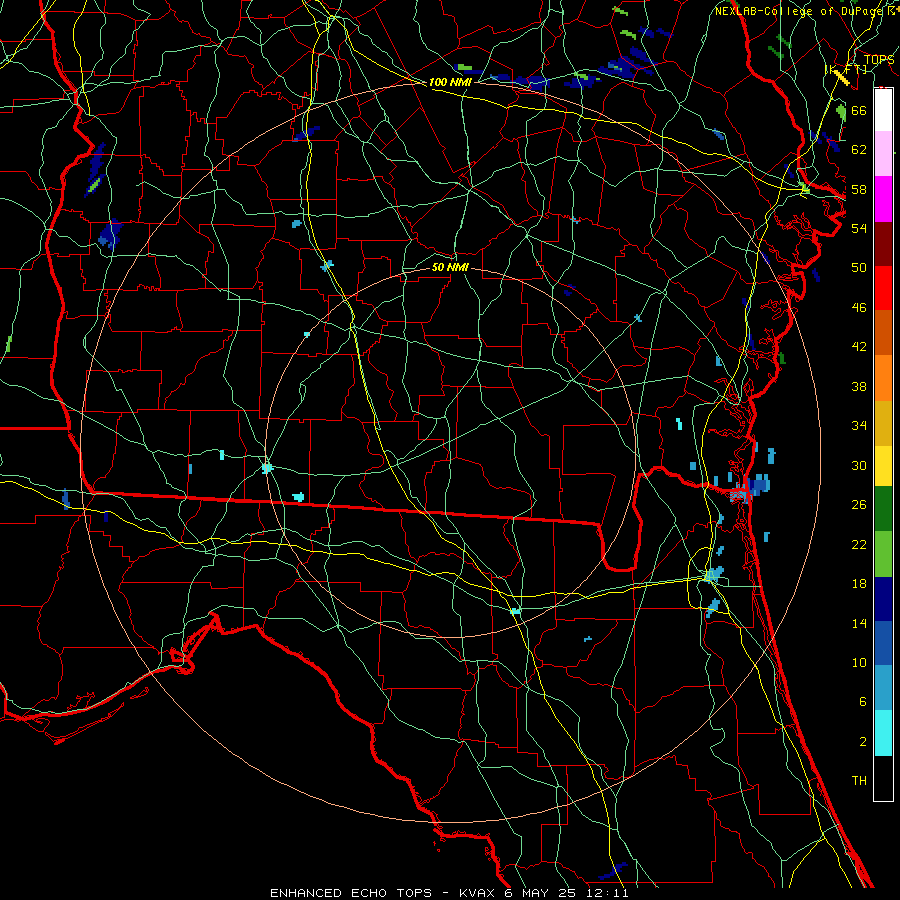Click the "50 NMI" range ring label
Screen dimensions: 900x900
coord(450,267)
